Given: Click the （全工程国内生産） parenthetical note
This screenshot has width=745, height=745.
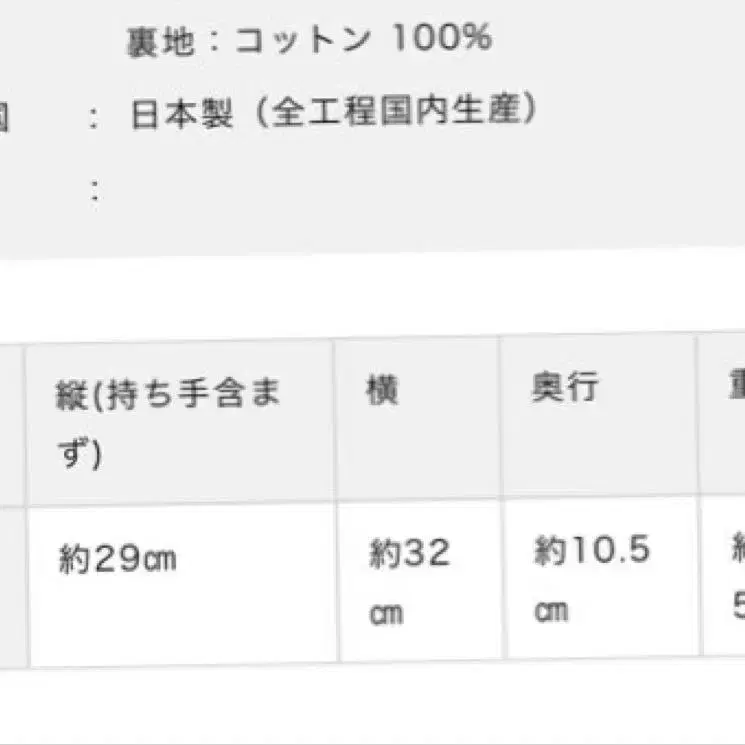Looking at the screenshot, I should pyautogui.click(x=388, y=112).
